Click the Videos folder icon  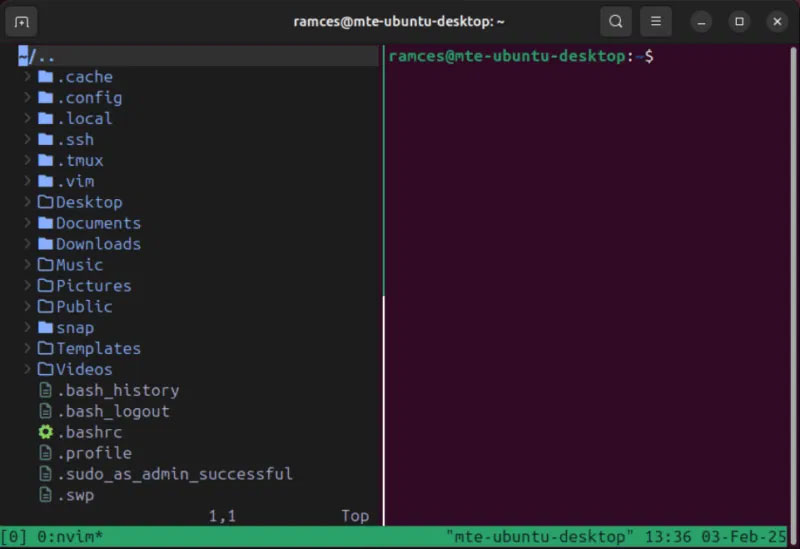click(45, 369)
